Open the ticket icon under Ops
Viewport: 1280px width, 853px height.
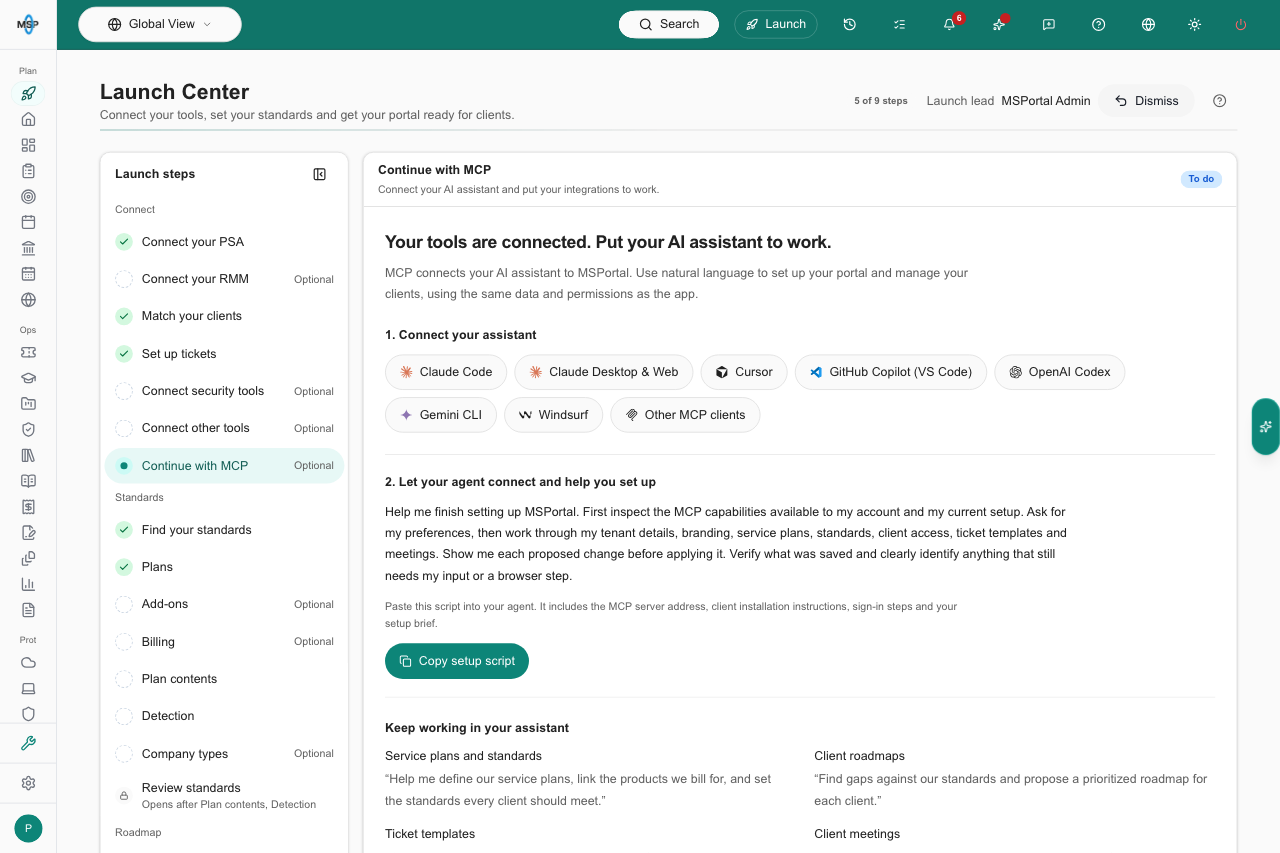28,352
